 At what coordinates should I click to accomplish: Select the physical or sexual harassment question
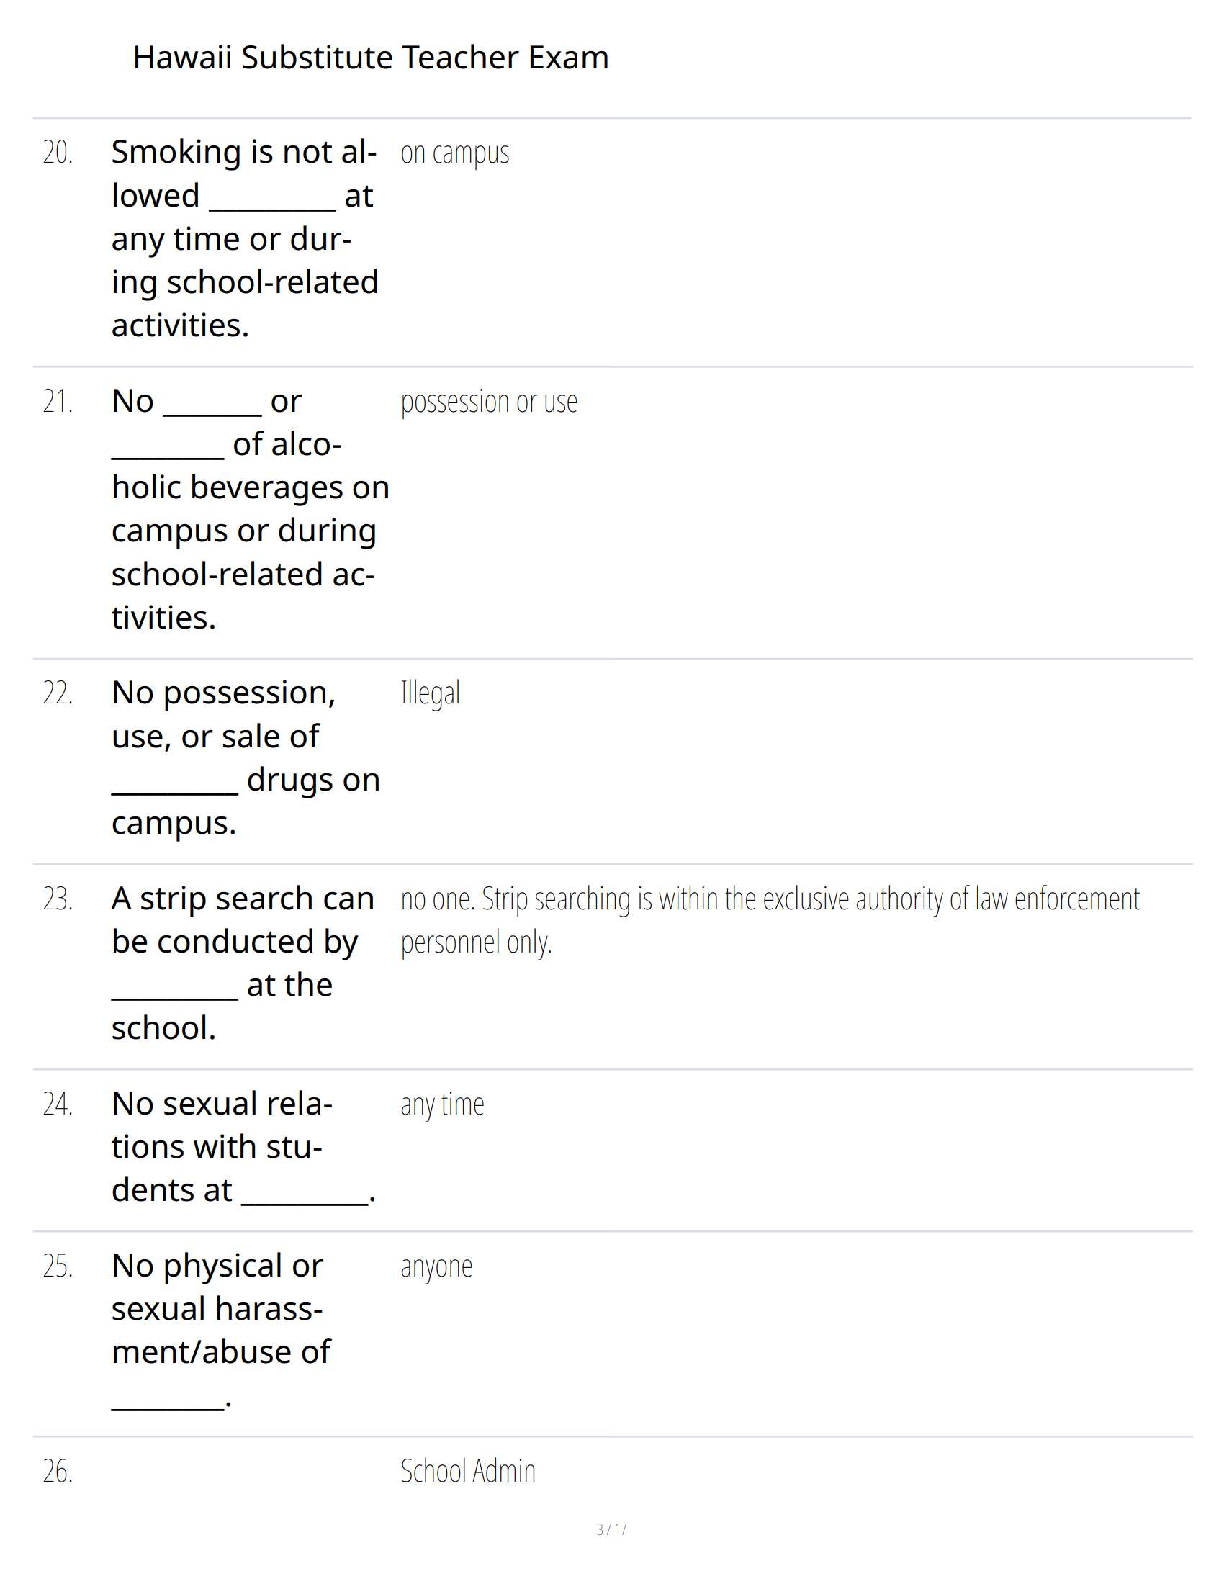221,1330
